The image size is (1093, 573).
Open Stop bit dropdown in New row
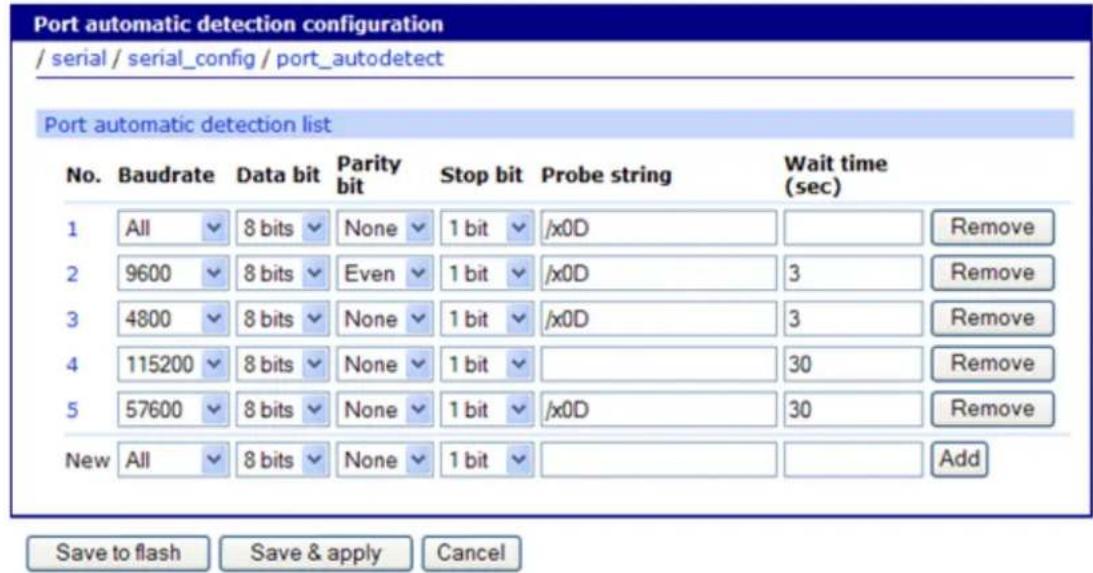[487, 460]
